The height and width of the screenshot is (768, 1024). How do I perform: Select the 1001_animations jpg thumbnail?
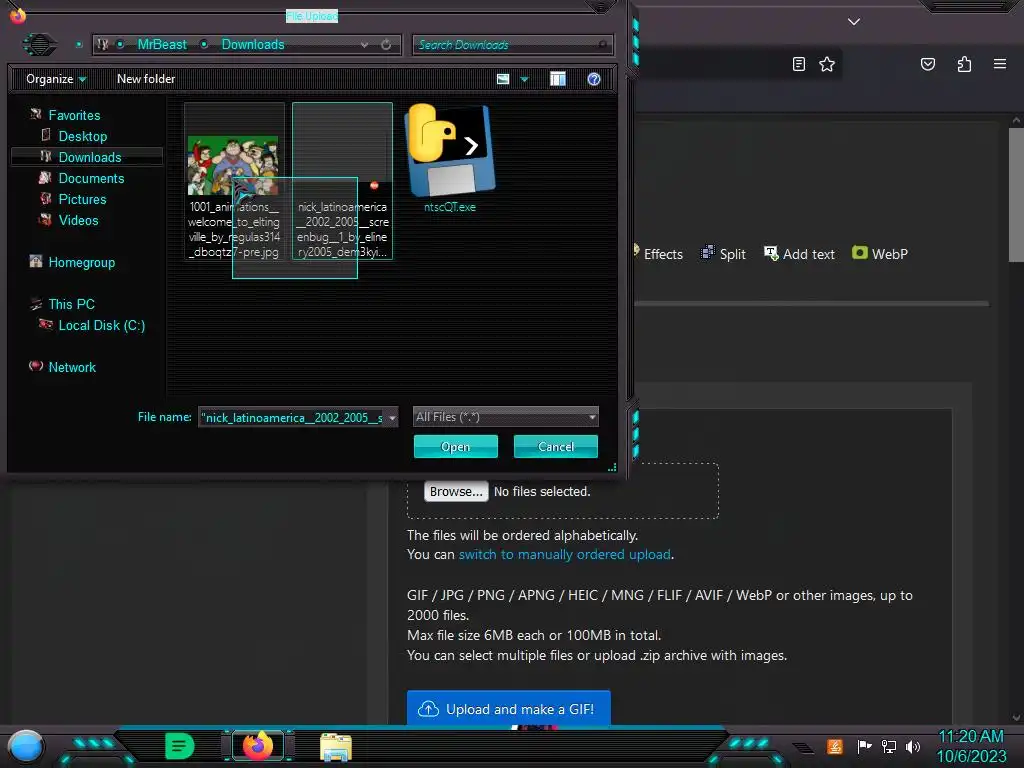[x=234, y=181]
